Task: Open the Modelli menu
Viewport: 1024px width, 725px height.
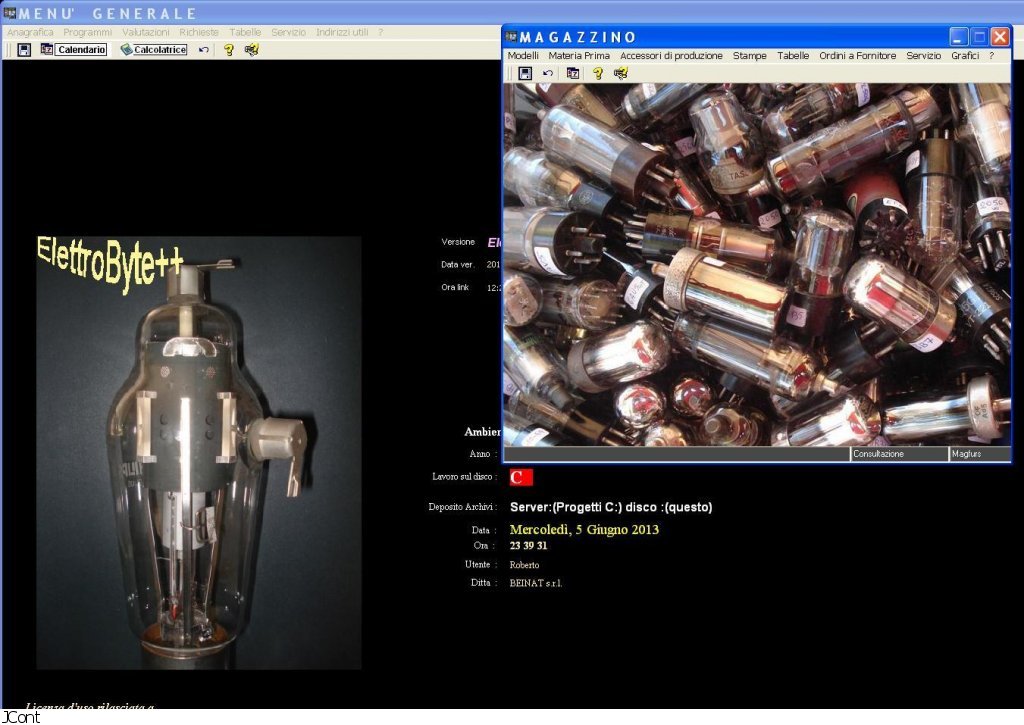Action: point(523,56)
